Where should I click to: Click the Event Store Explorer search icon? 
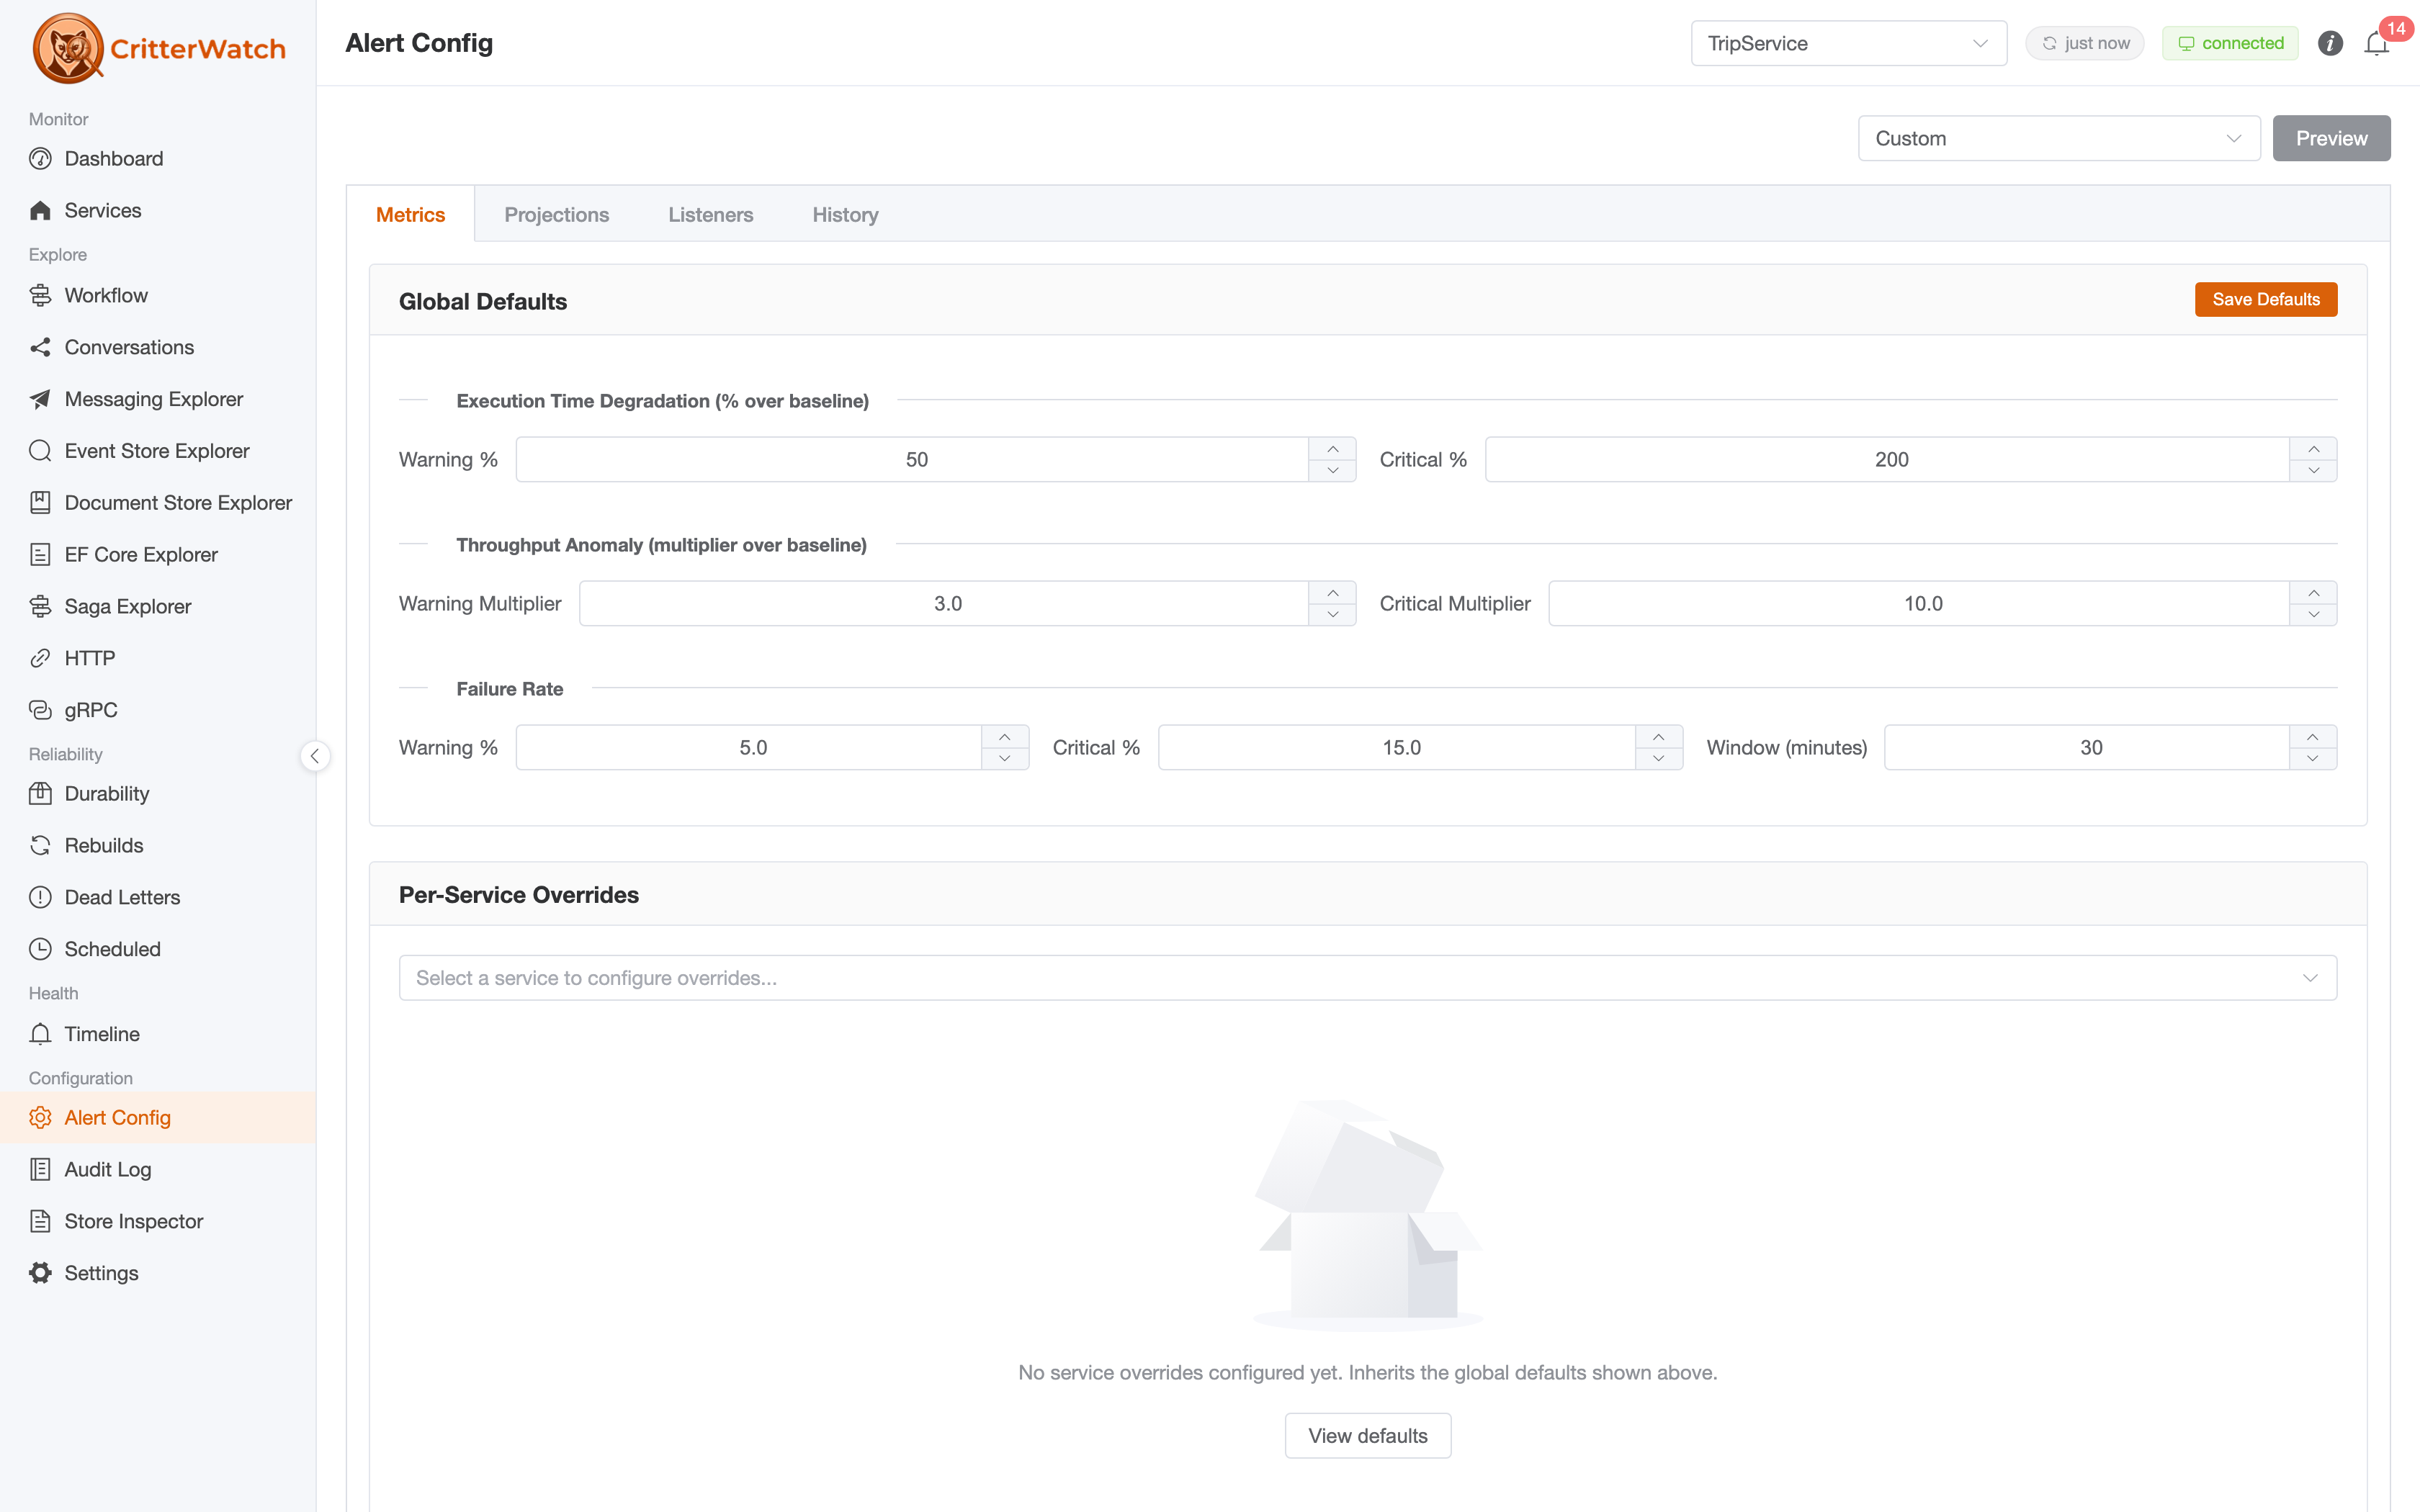tap(40, 451)
